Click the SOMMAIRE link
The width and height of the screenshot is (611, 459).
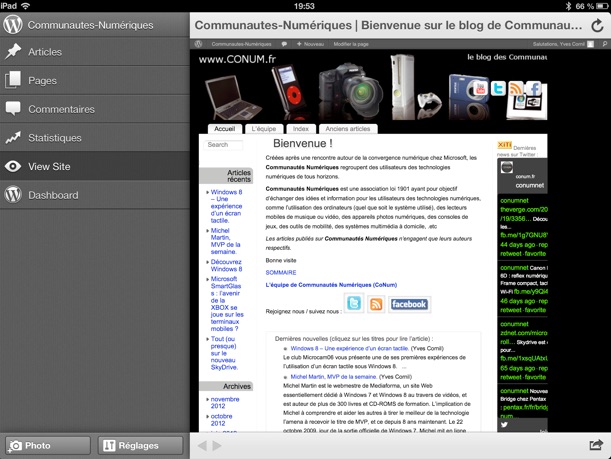(281, 272)
